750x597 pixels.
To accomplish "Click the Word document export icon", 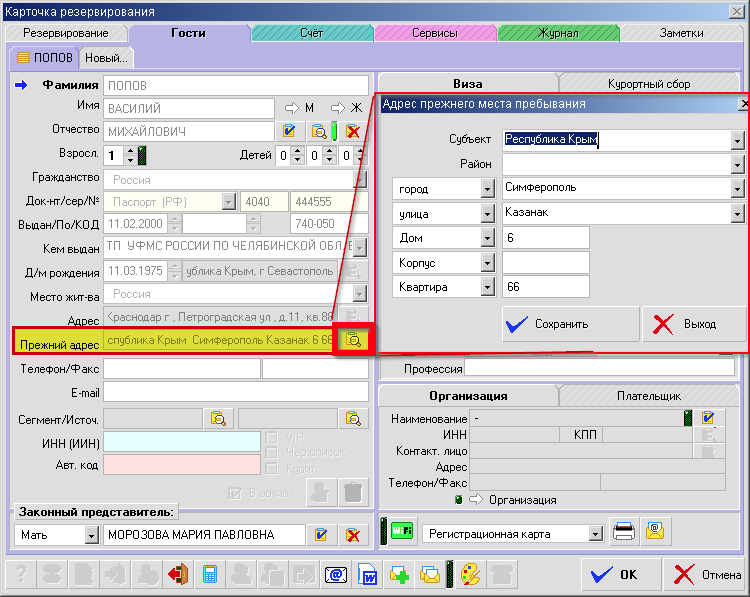I will 369,575.
